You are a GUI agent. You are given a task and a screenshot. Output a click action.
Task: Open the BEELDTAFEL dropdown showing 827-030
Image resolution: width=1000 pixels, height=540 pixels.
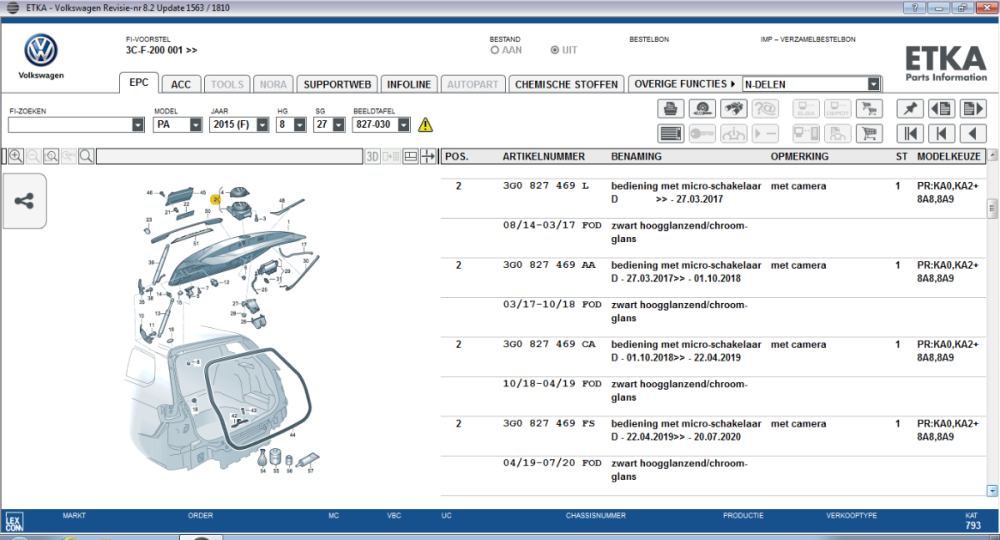coord(404,125)
